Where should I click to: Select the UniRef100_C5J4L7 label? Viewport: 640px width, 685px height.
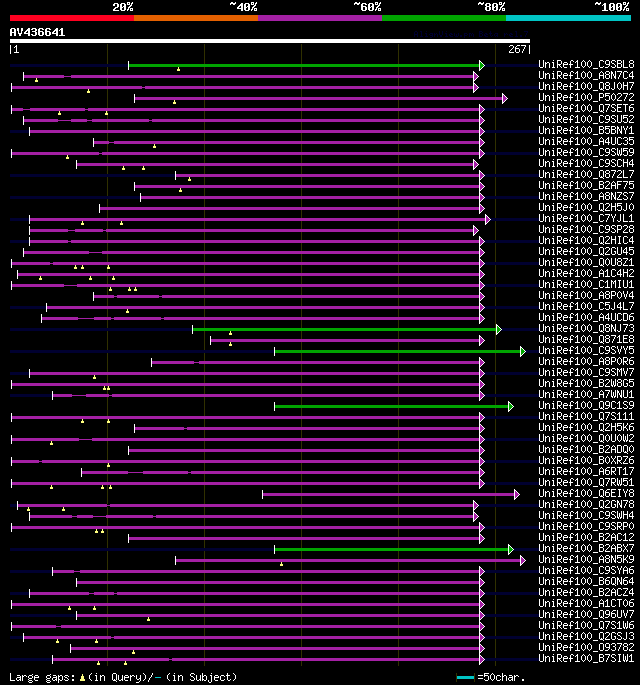tap(586, 307)
